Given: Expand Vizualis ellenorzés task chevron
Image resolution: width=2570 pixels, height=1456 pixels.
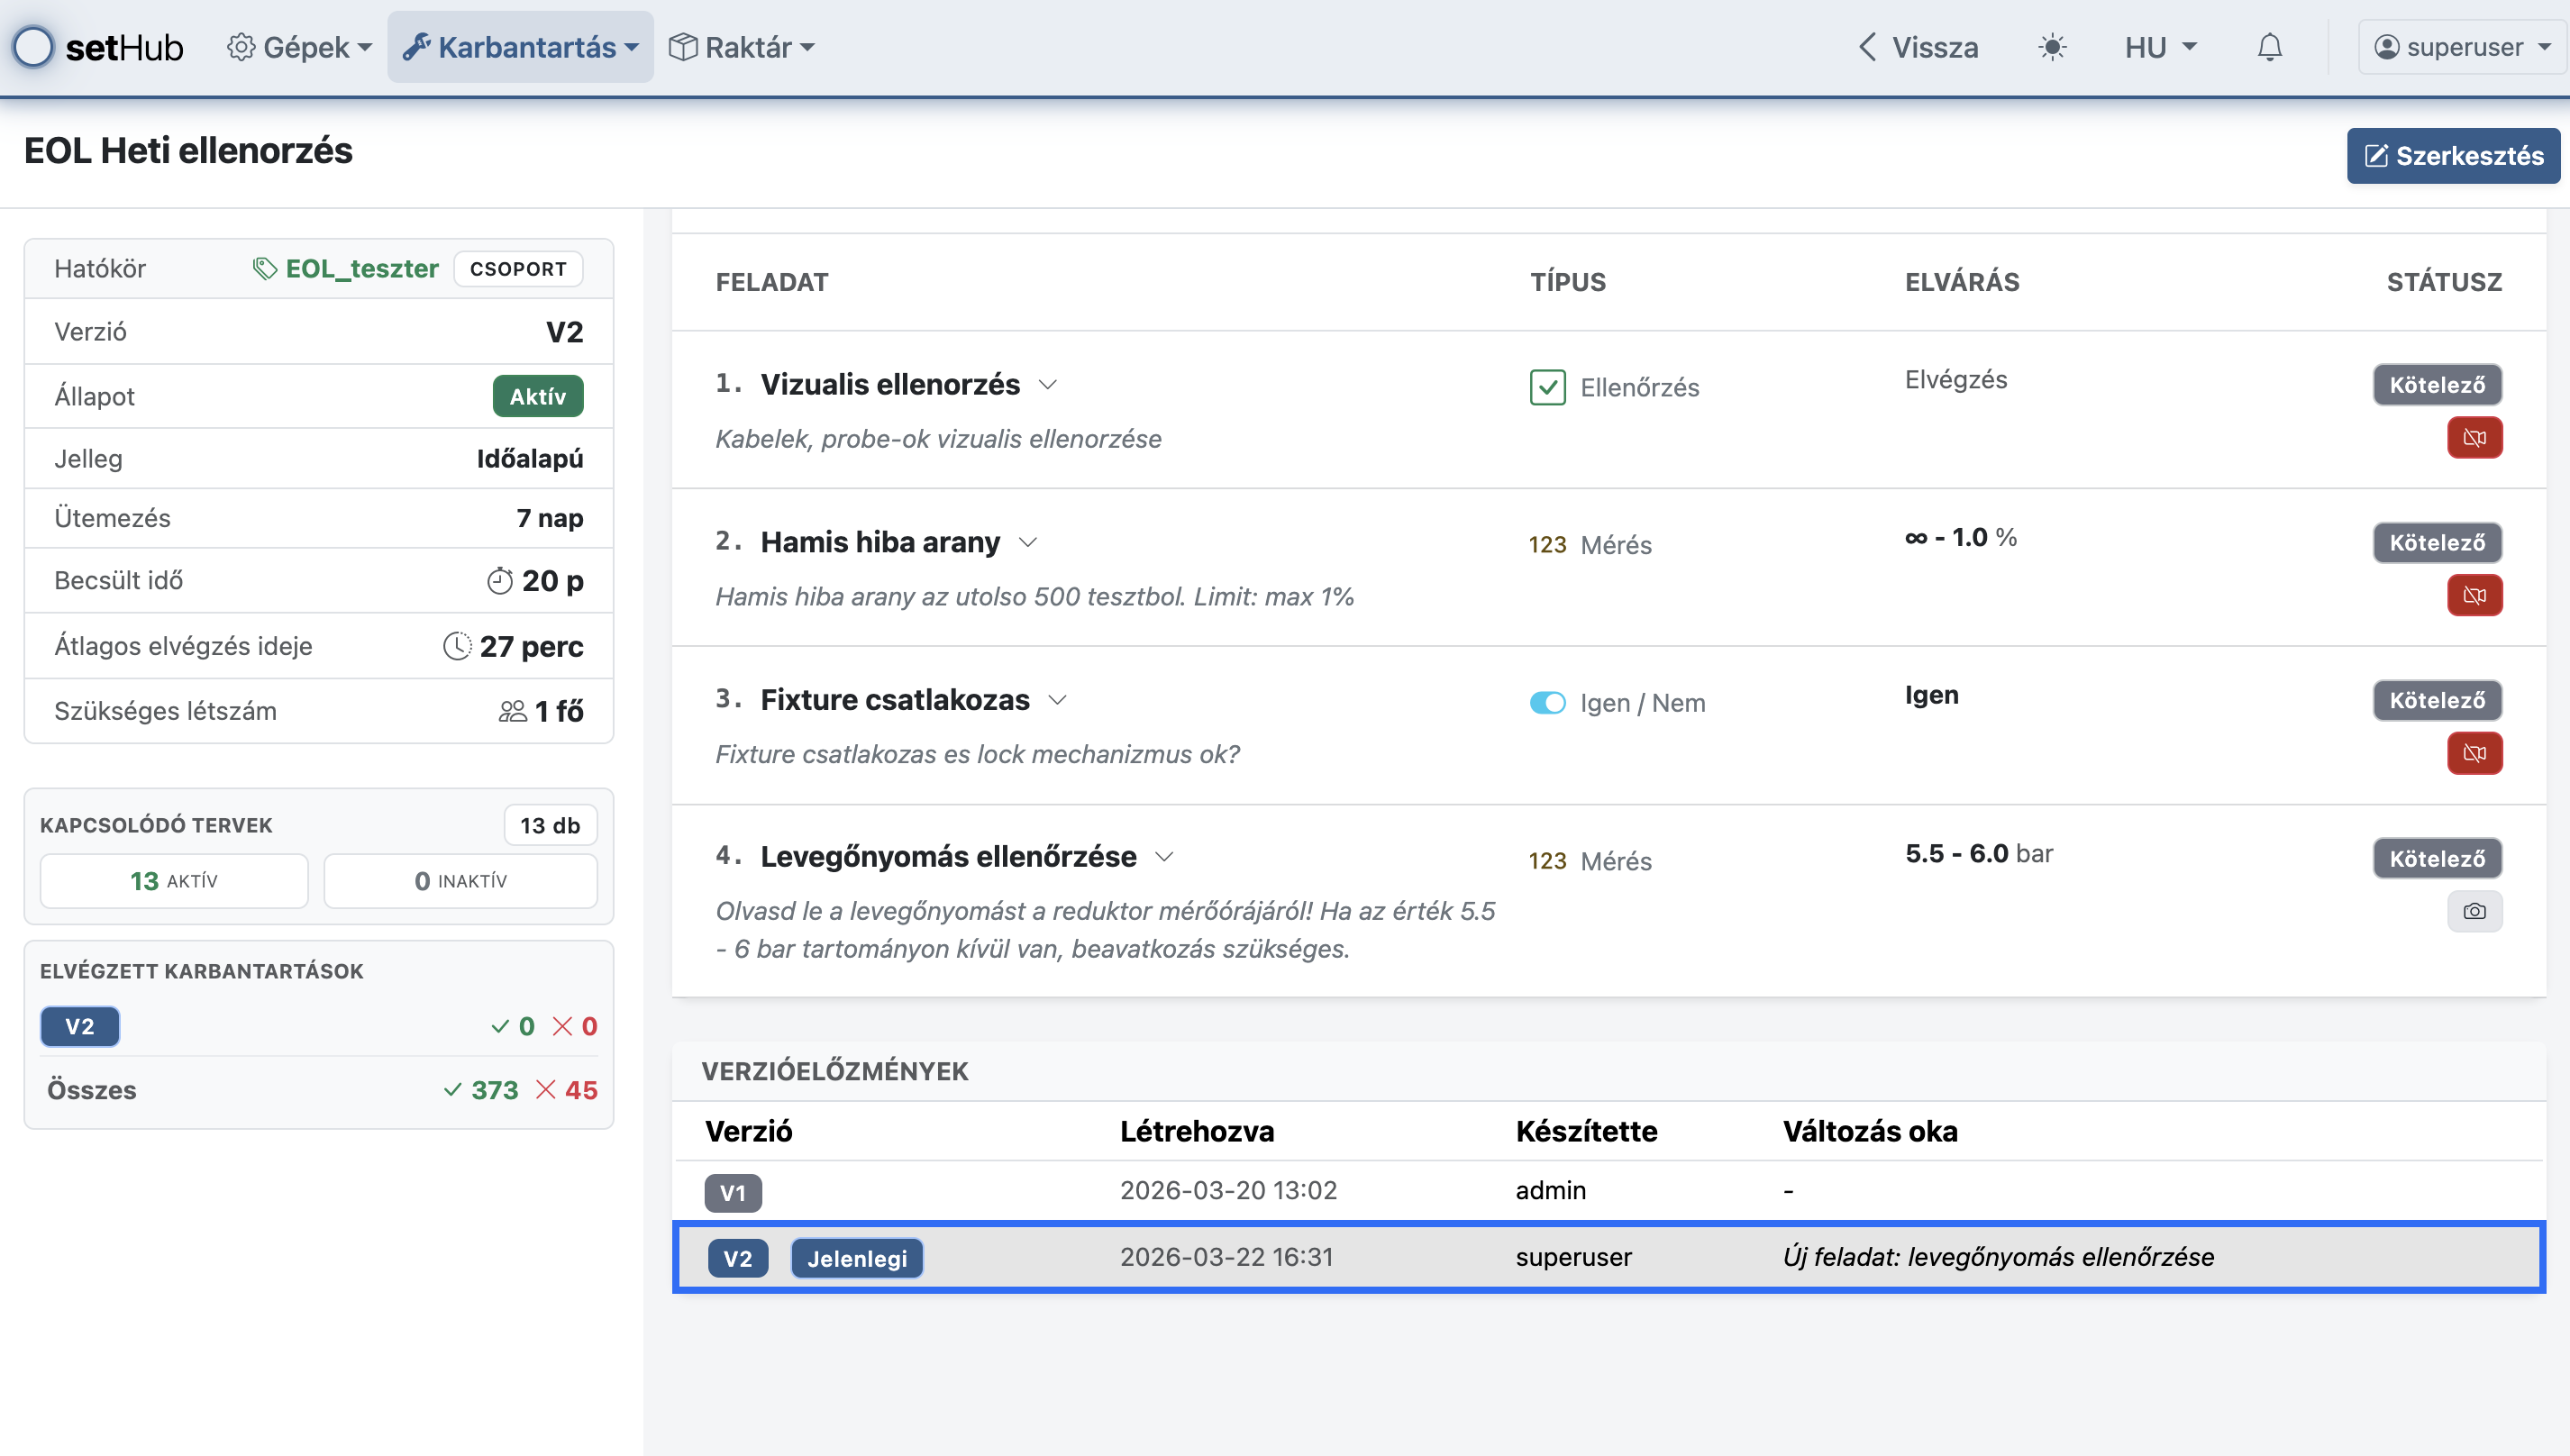Looking at the screenshot, I should (x=1048, y=385).
